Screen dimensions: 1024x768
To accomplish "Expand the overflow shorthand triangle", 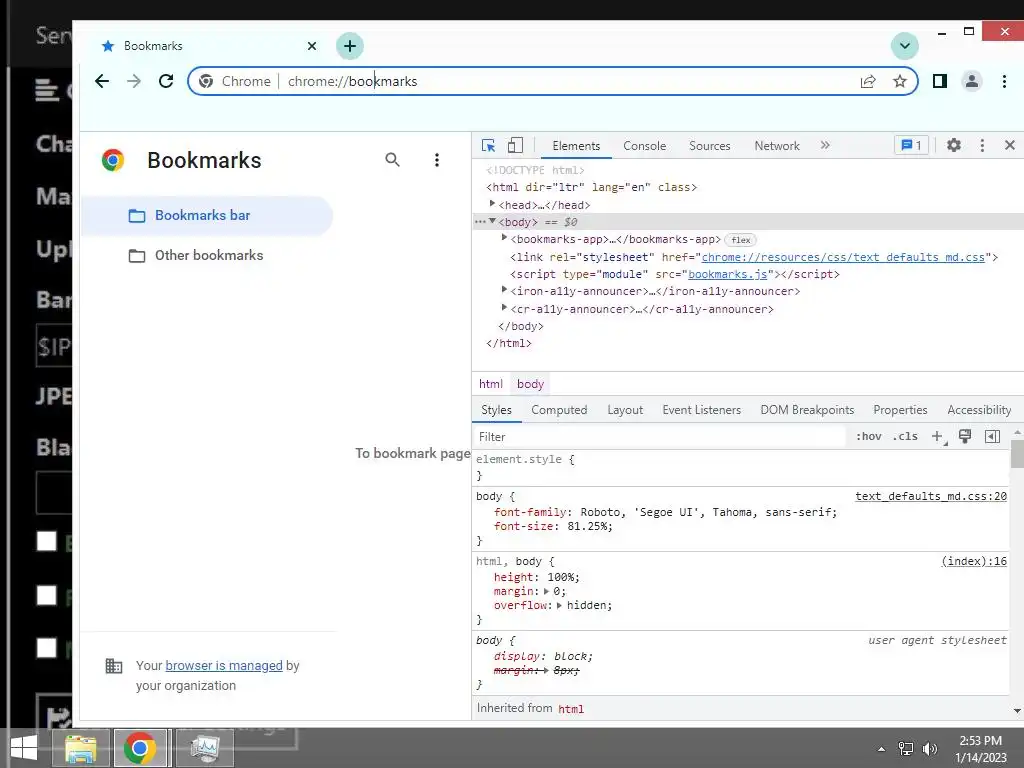I will tap(560, 605).
